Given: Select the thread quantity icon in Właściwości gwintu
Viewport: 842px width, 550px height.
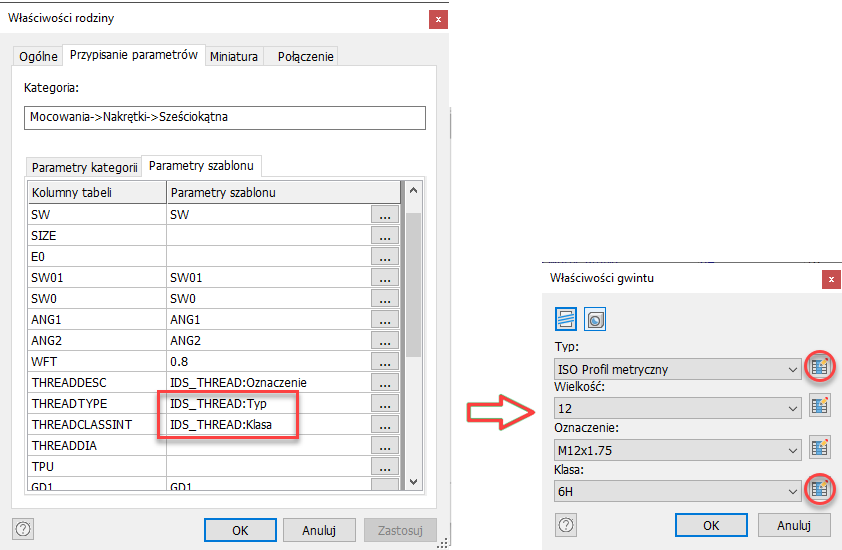Looking at the screenshot, I should (595, 319).
